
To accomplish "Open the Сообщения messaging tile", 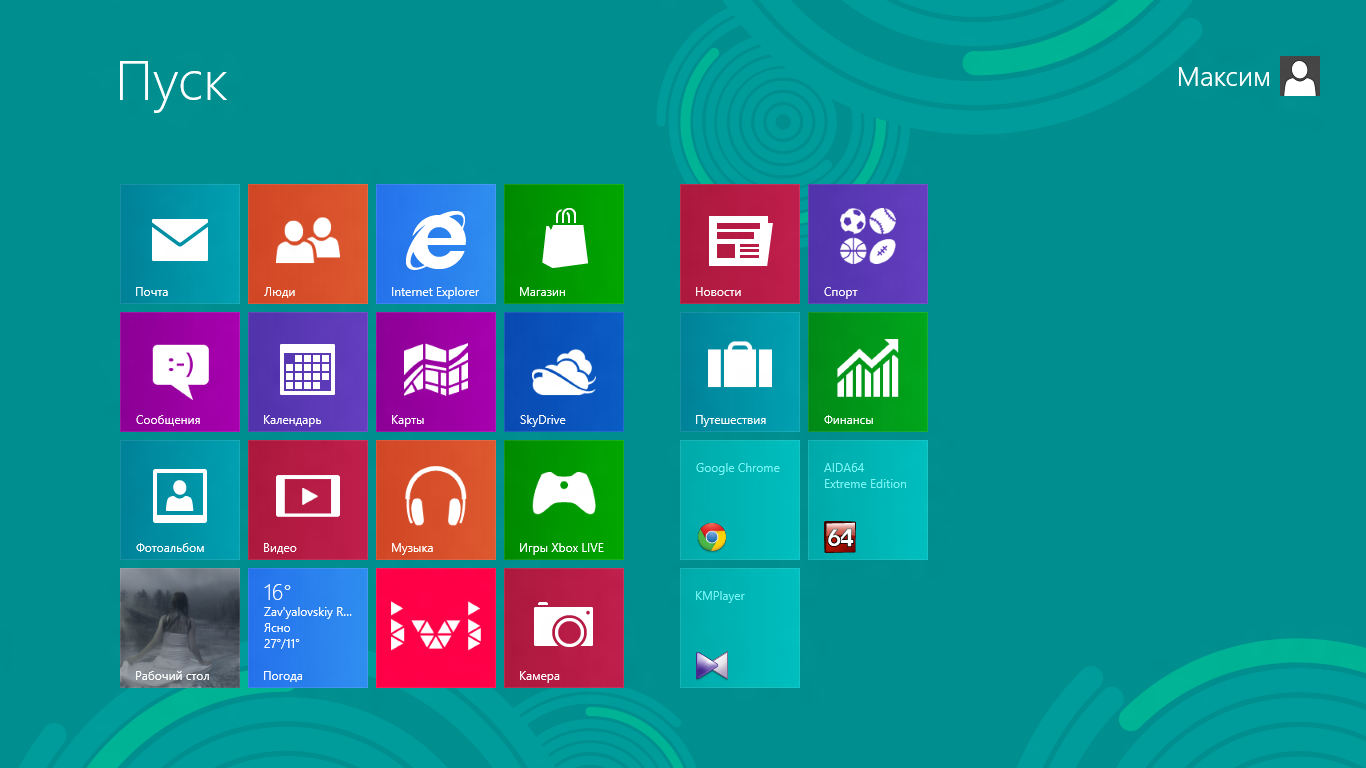I will tap(180, 371).
